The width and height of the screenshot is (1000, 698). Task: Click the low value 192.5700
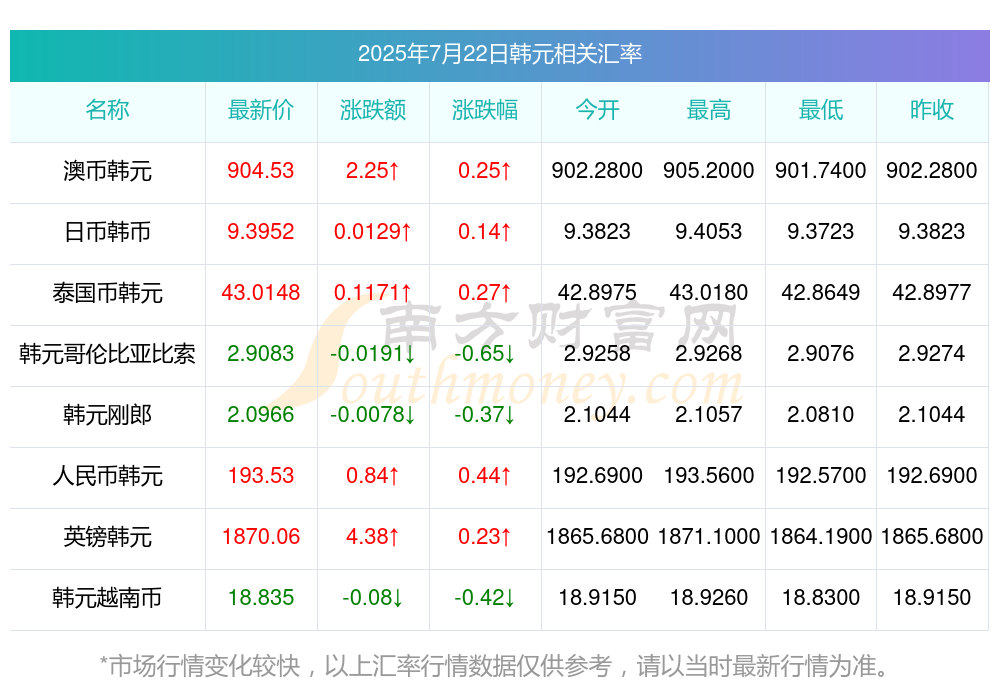(820, 475)
